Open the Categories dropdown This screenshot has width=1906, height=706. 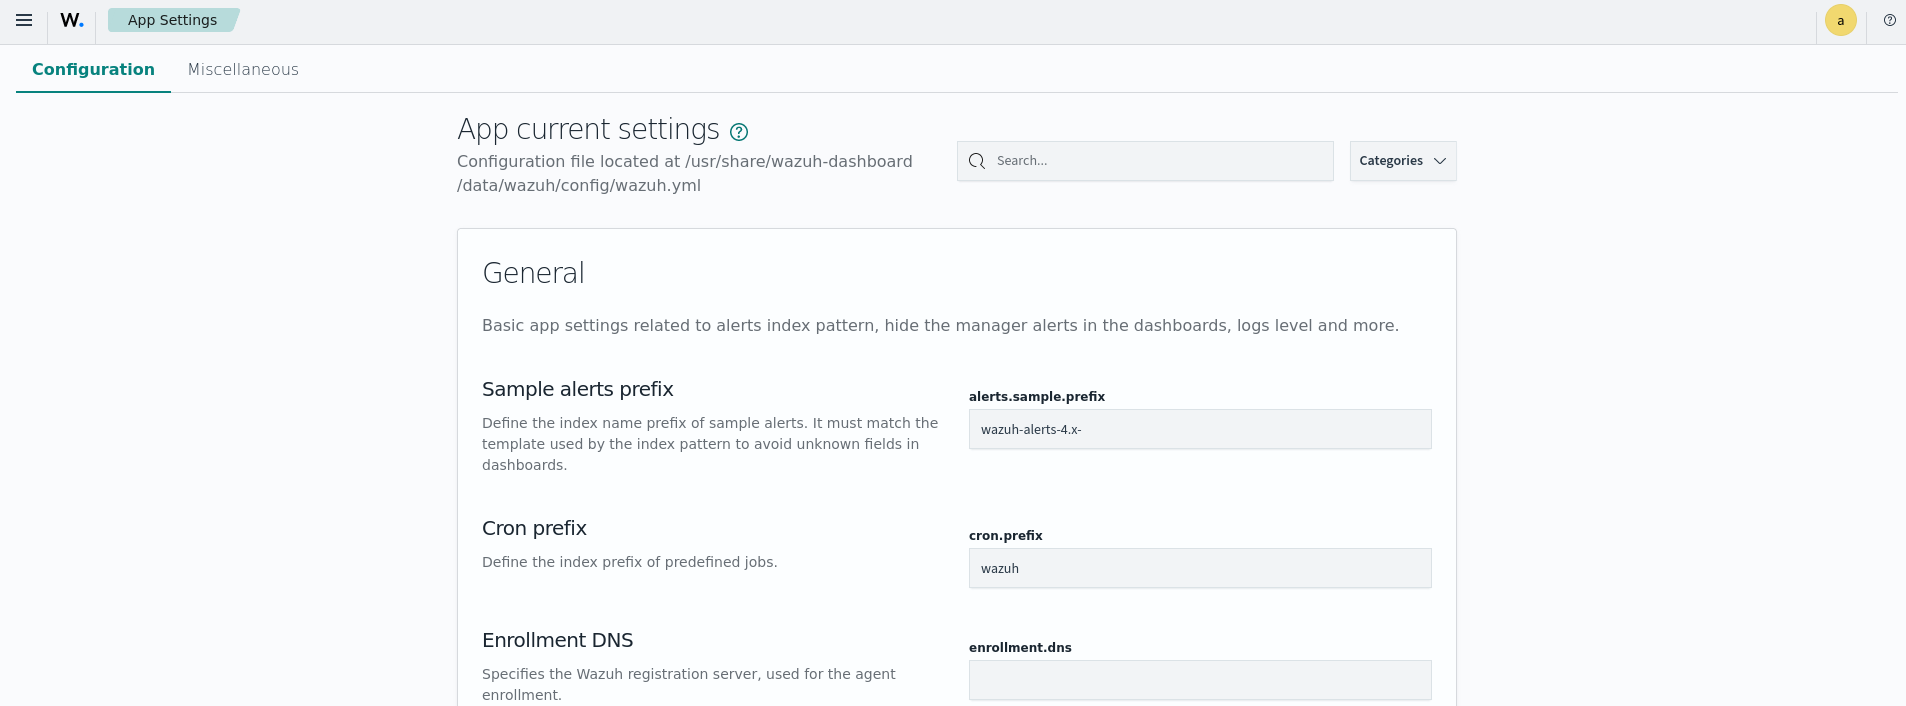(x=1391, y=161)
